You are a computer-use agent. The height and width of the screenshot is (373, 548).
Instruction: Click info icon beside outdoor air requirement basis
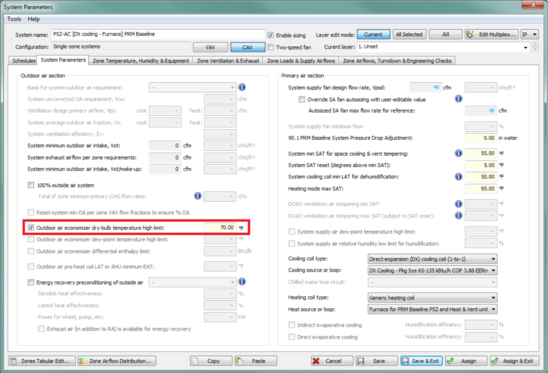tap(242, 87)
